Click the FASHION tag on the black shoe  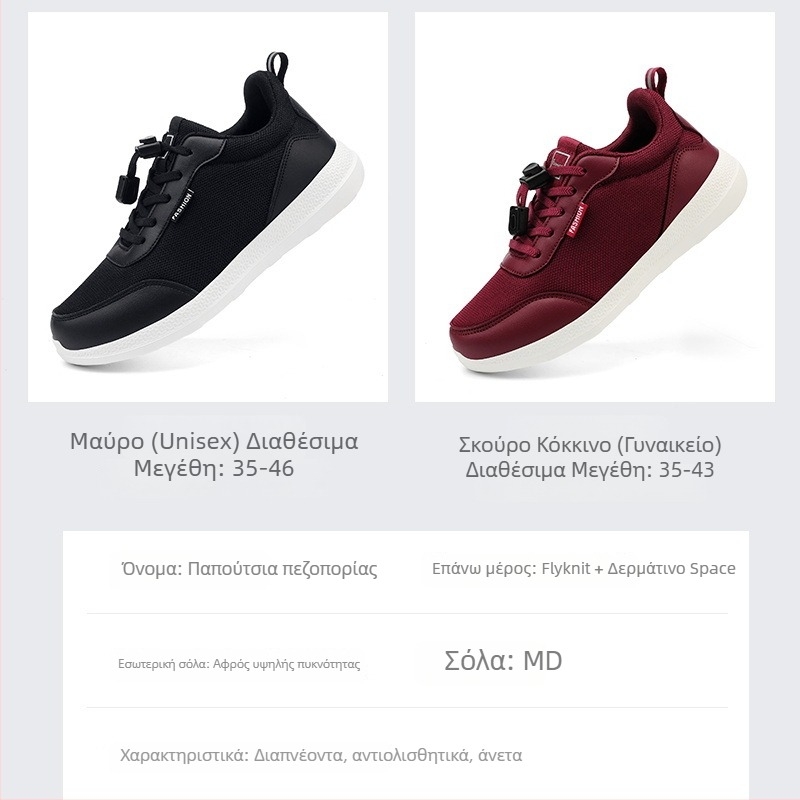point(182,205)
